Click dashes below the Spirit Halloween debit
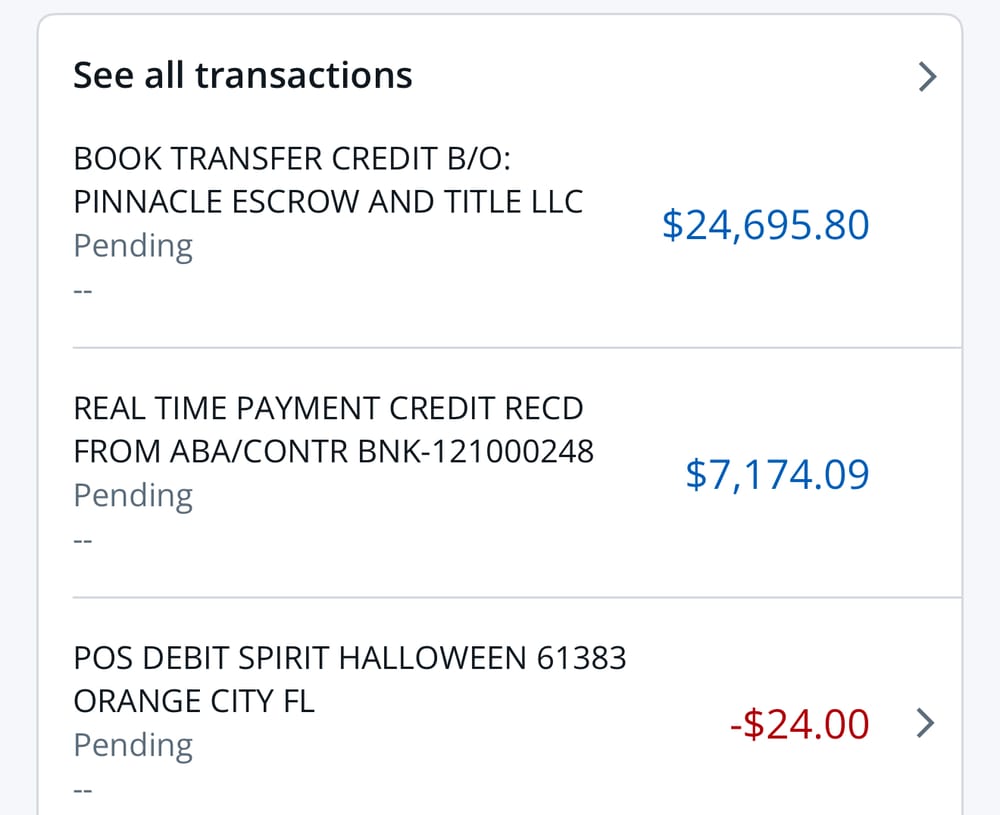This screenshot has width=1000, height=815. coord(83,791)
